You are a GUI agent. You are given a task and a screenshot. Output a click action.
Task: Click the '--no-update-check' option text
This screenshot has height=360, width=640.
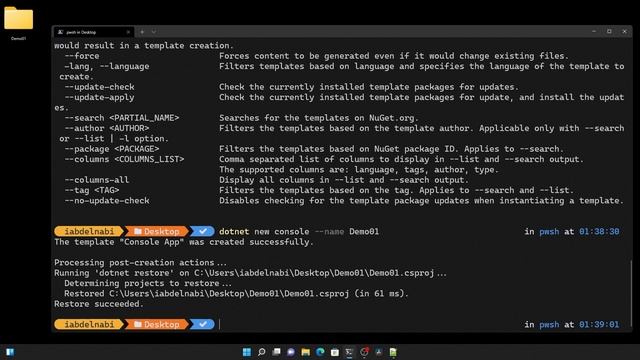(107, 201)
